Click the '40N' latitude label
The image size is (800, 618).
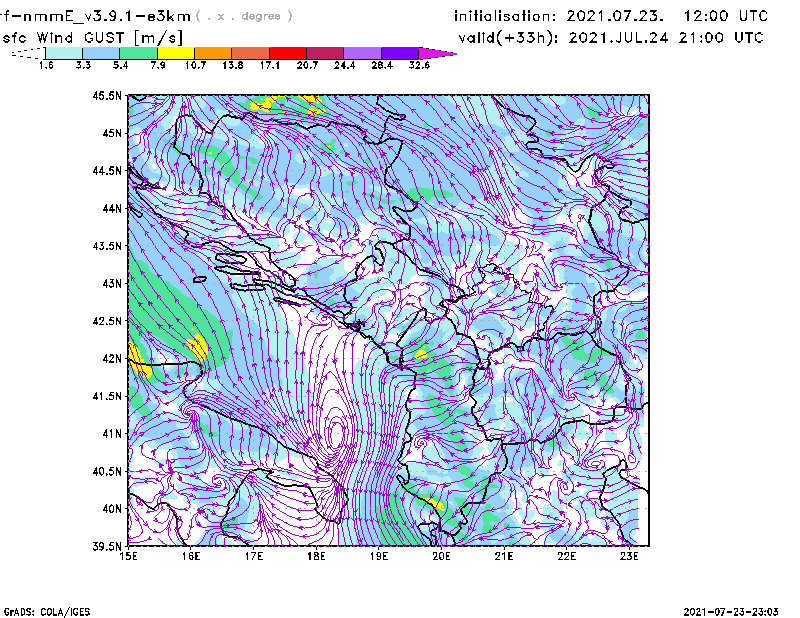coord(112,509)
